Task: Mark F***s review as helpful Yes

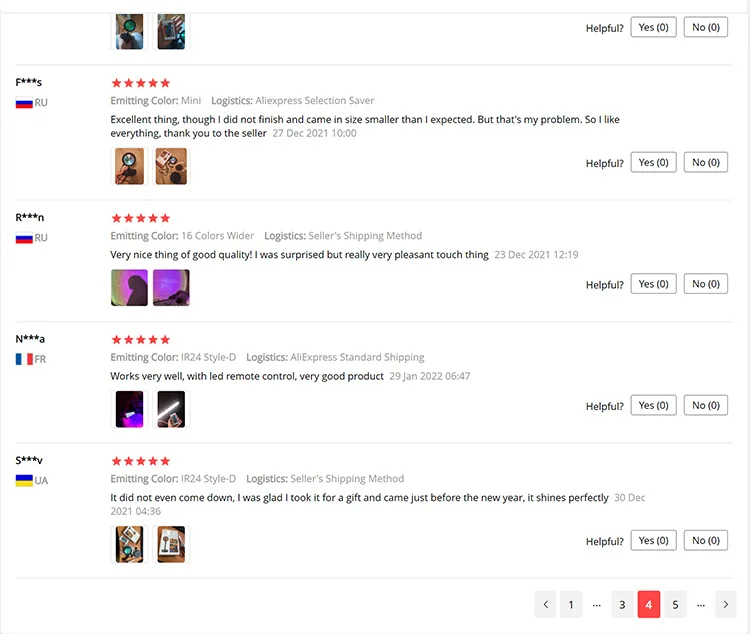Action: [653, 163]
